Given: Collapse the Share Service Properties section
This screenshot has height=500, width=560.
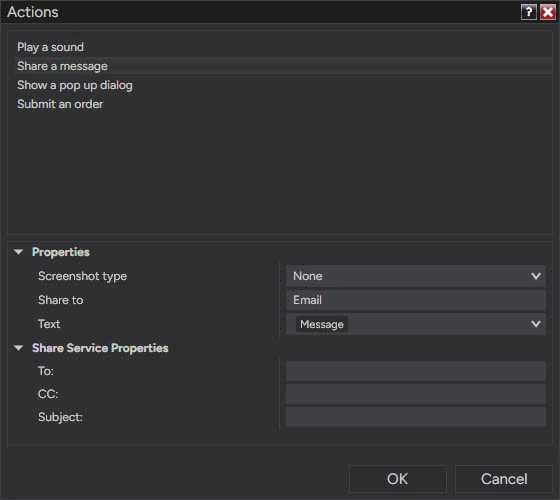Looking at the screenshot, I should 19,348.
